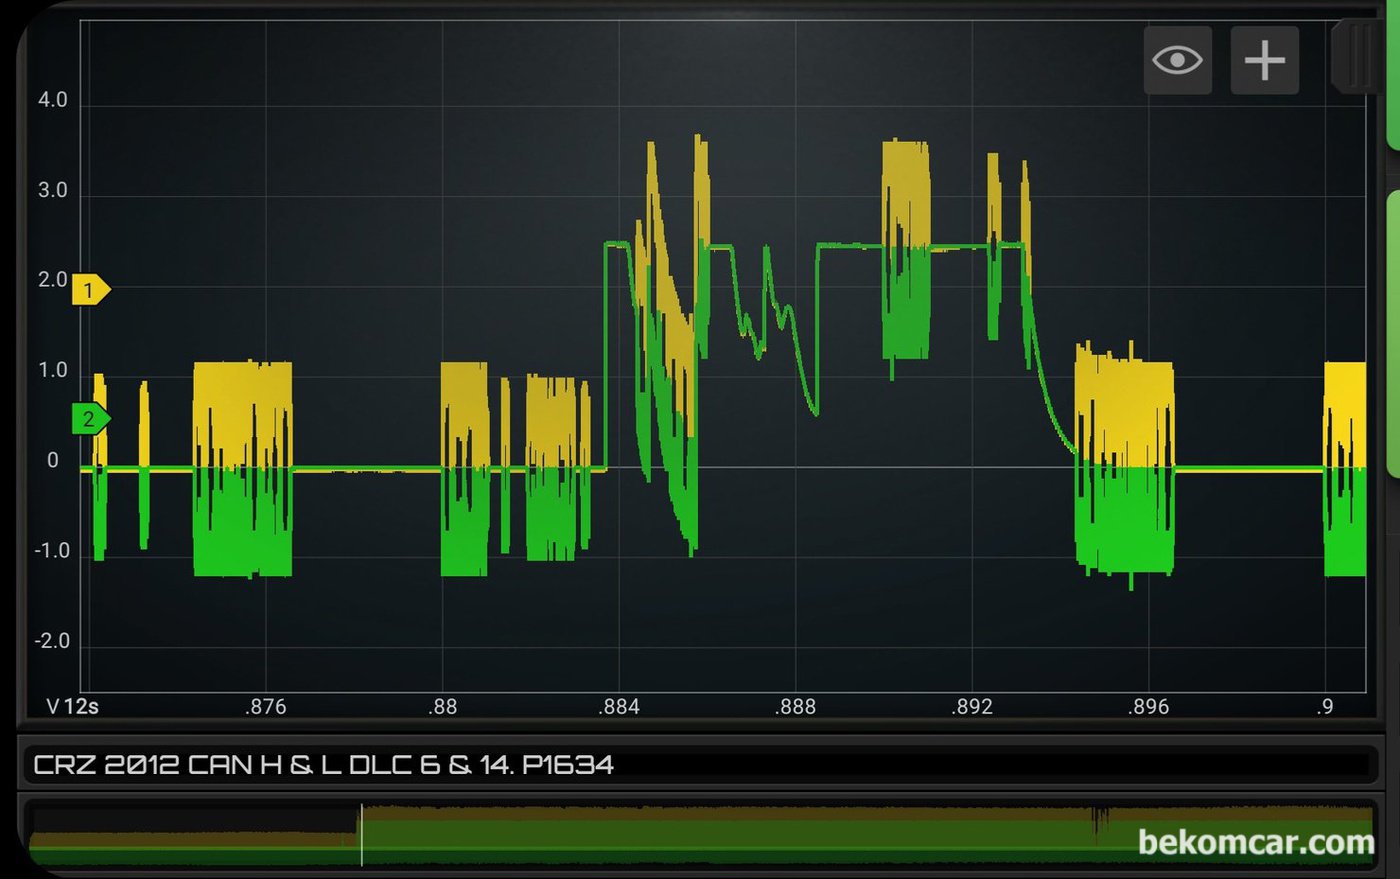Toggle waveform visibility with the eye icon
Viewport: 1400px width, 879px height.
1177,61
